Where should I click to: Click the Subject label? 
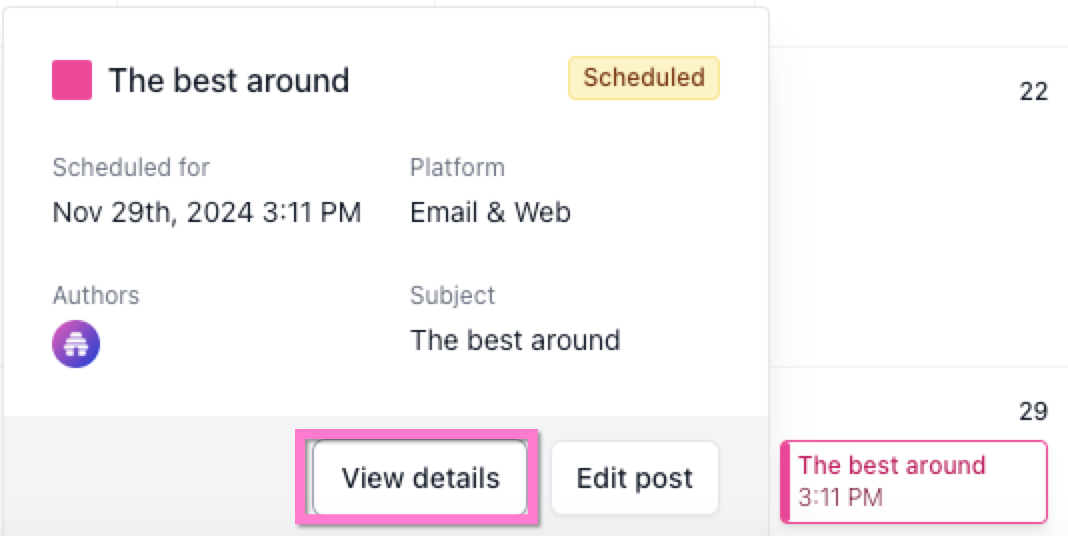tap(452, 295)
